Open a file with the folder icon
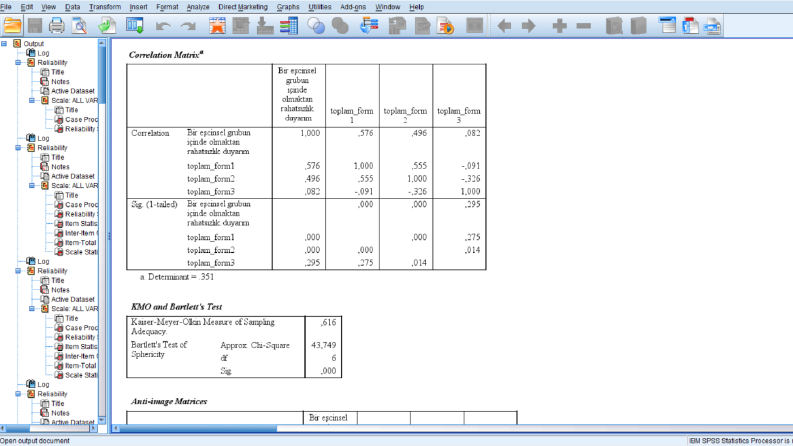This screenshot has width=793, height=446. click(12, 26)
